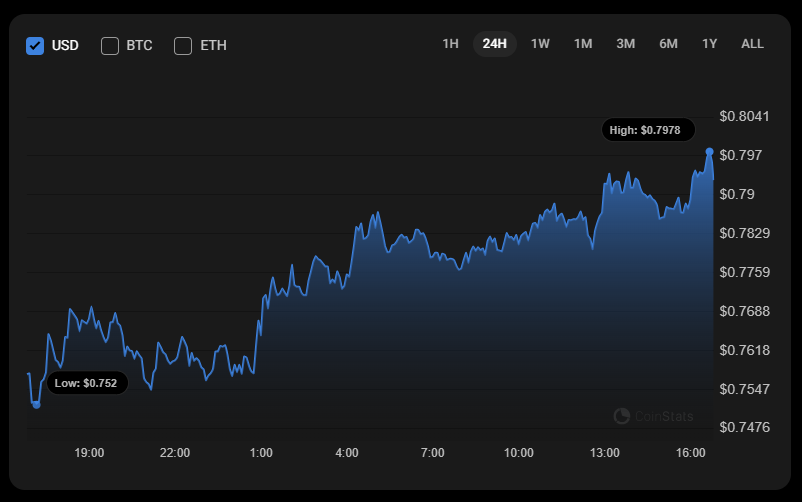Show the 1Y price history

(x=710, y=44)
